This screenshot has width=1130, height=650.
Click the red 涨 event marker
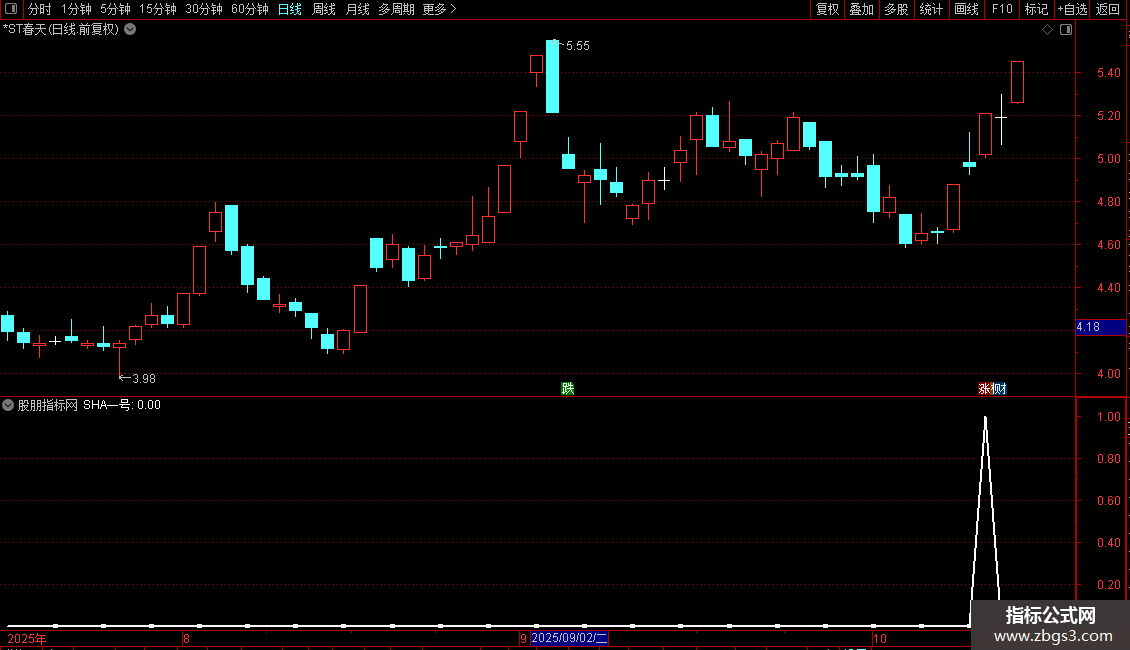click(x=984, y=388)
